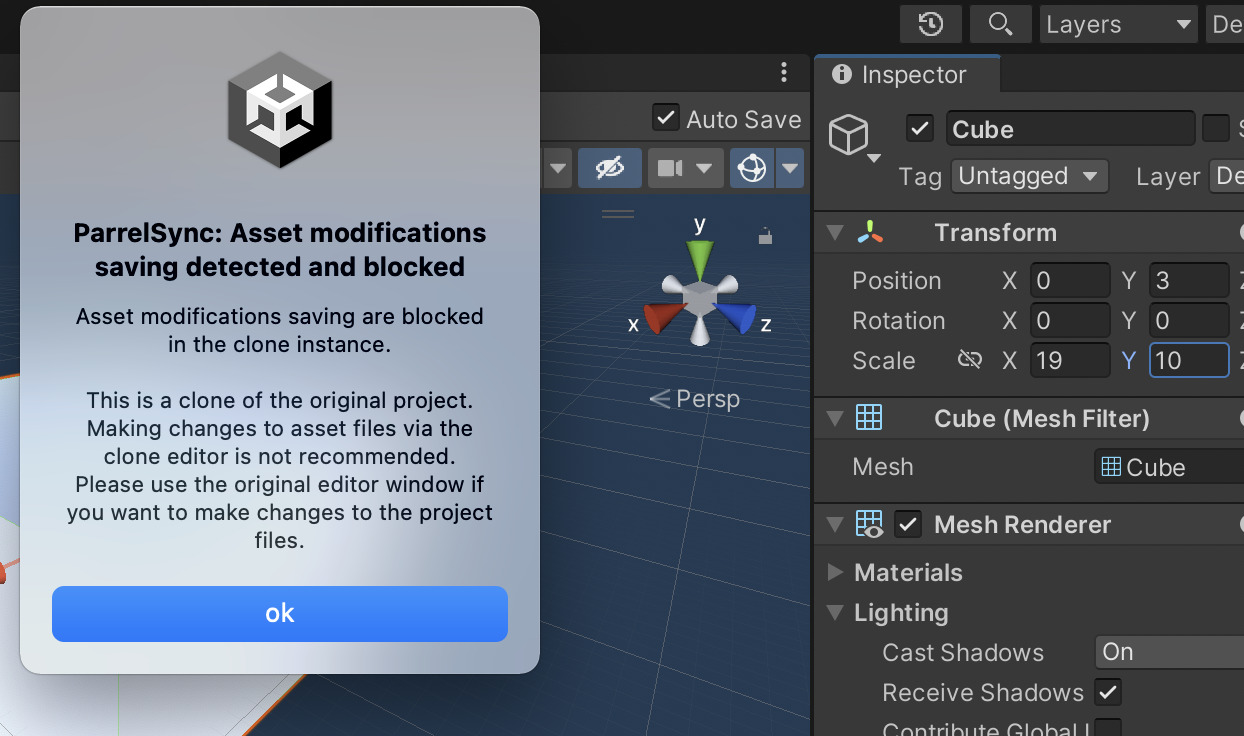Viewport: 1244px width, 736px height.
Task: Click ok to dismiss the ParrelSync warning
Action: [x=280, y=613]
